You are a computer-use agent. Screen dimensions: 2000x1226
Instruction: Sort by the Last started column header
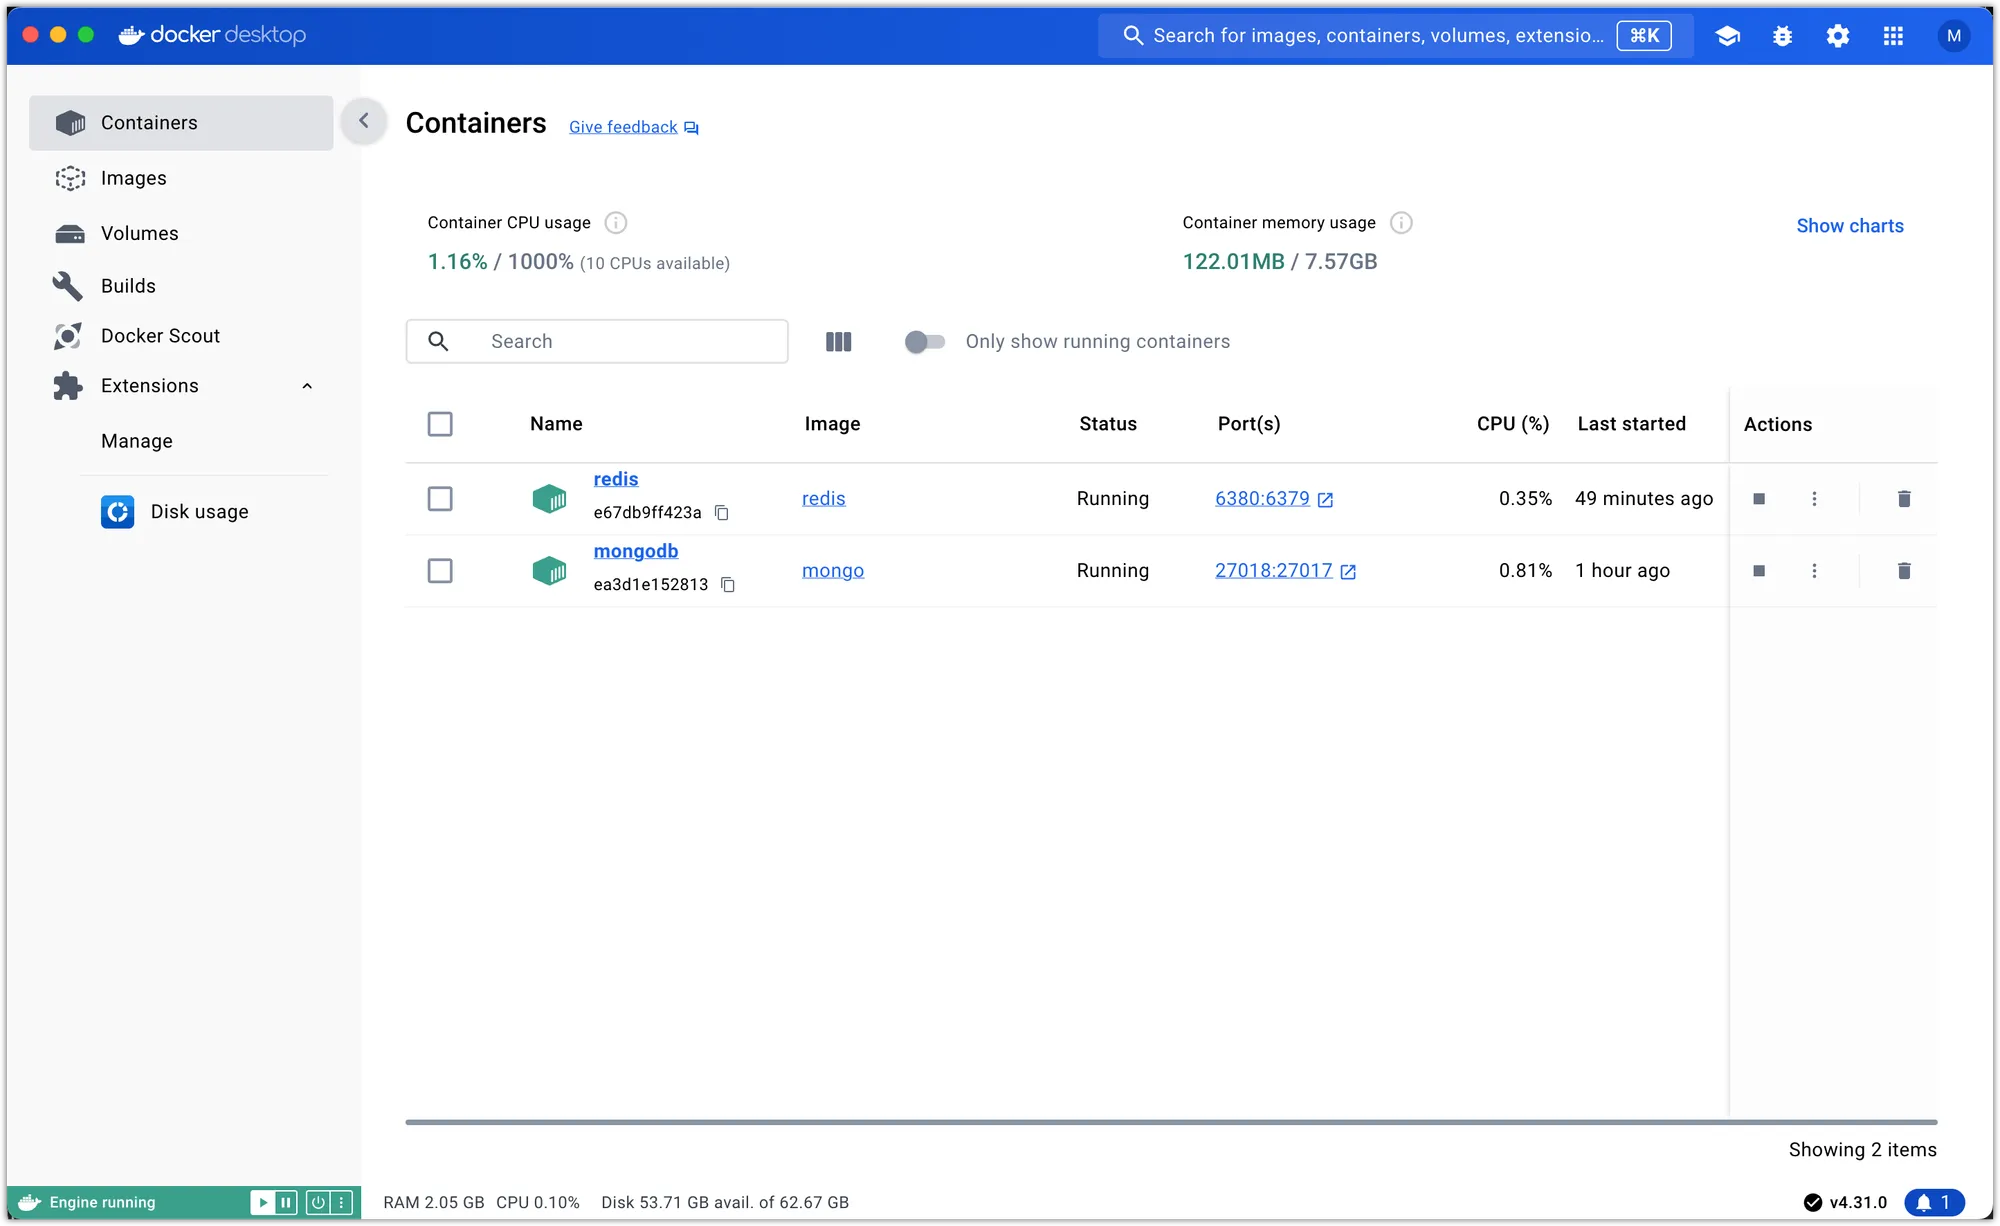[1632, 424]
